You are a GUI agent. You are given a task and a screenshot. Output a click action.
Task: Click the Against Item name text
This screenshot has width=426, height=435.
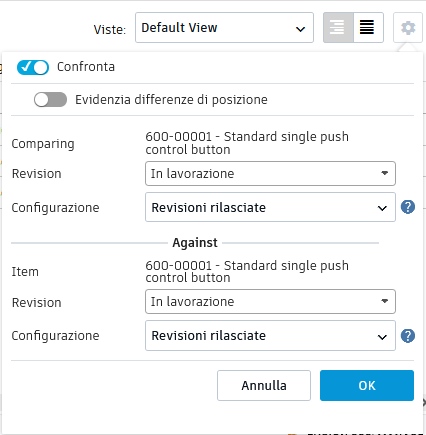click(x=247, y=271)
